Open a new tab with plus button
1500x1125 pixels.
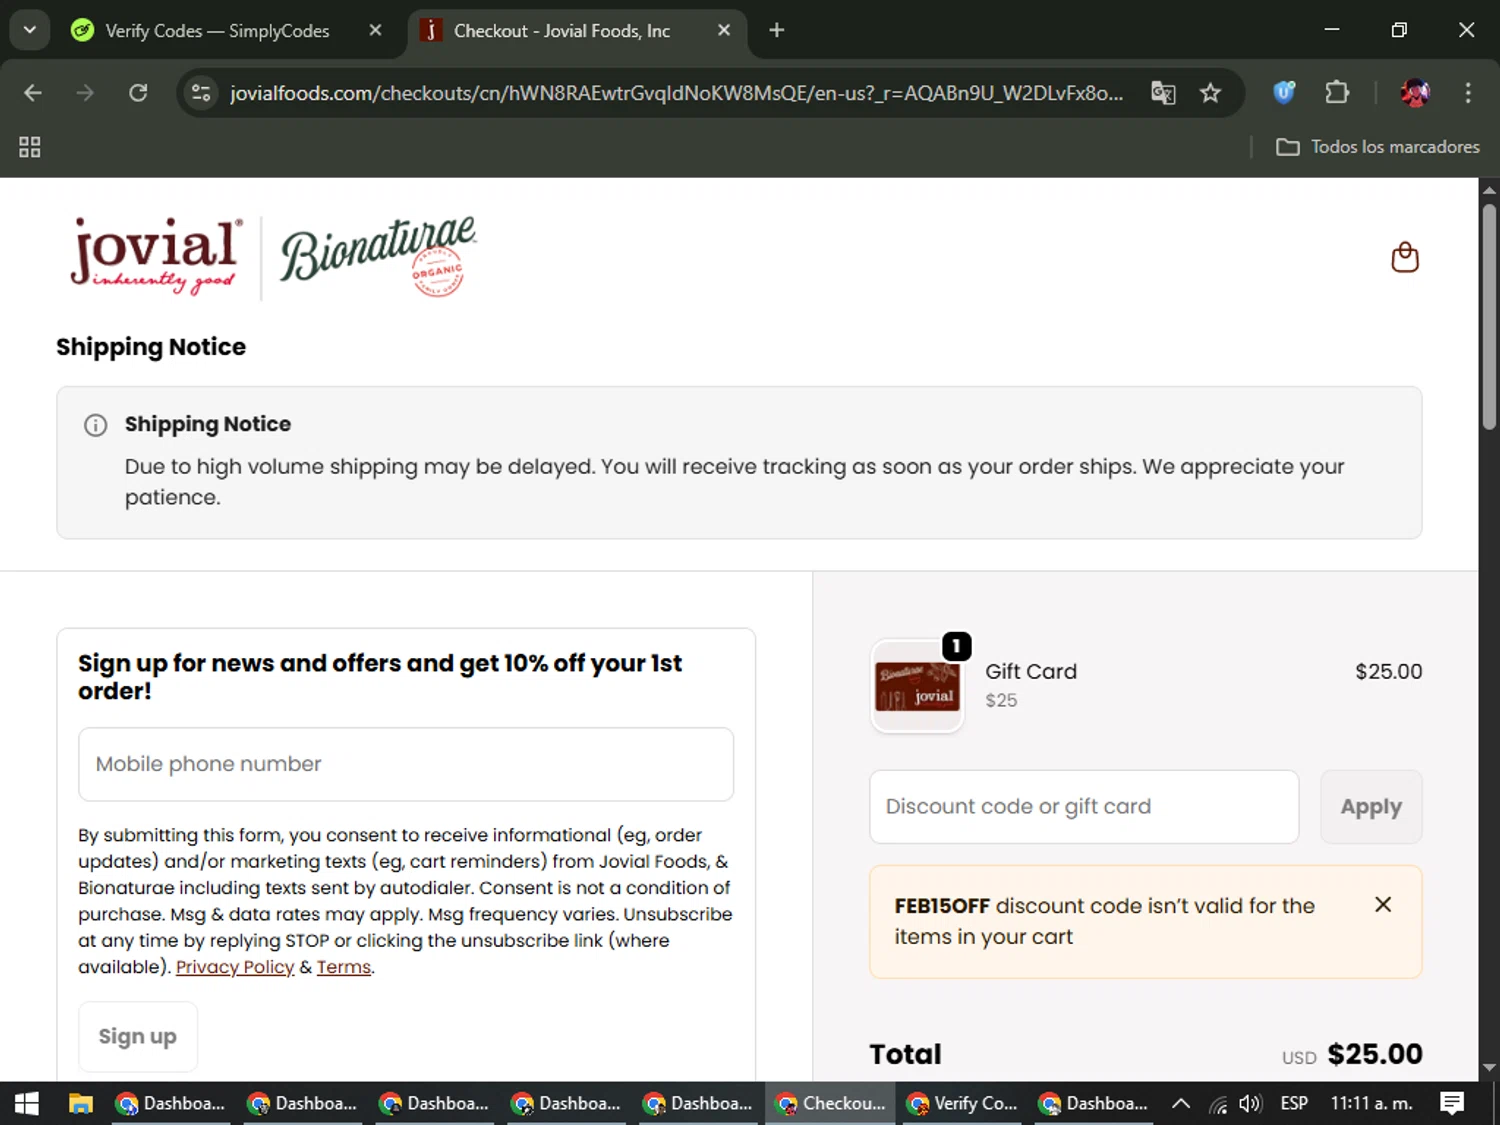point(777,30)
